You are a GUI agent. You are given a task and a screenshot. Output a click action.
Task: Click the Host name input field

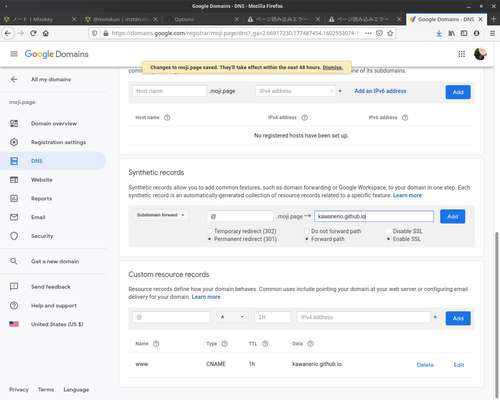[x=169, y=91]
